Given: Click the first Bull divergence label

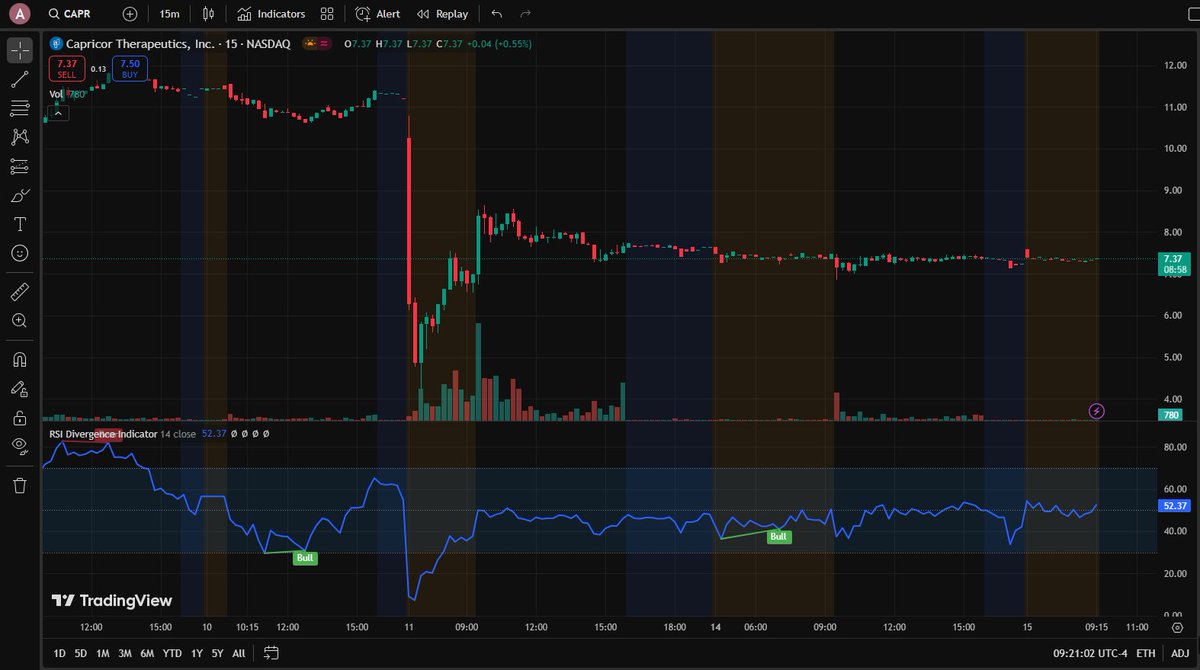Looking at the screenshot, I should 305,558.
